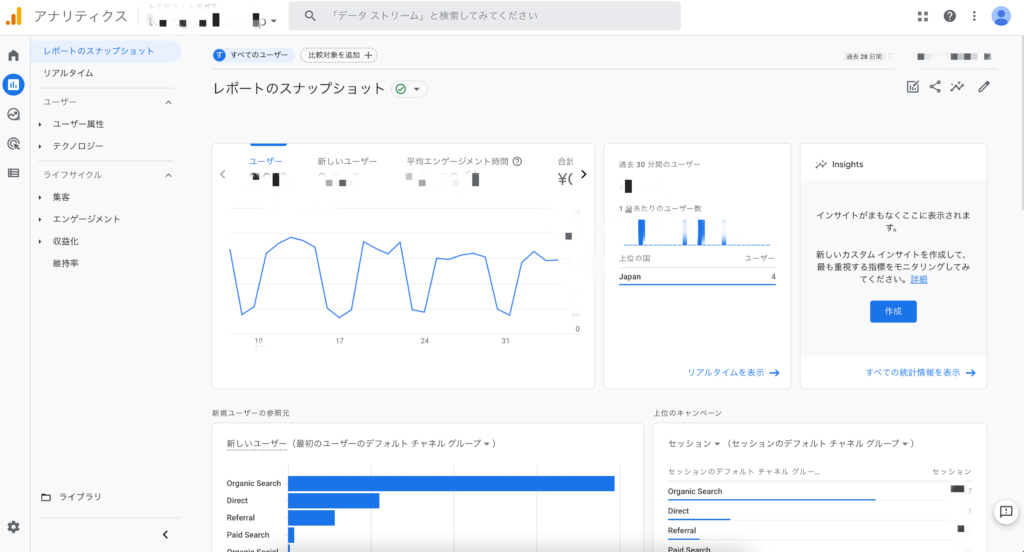
Task: Select the Reports icon in left rail
Action: point(13,84)
